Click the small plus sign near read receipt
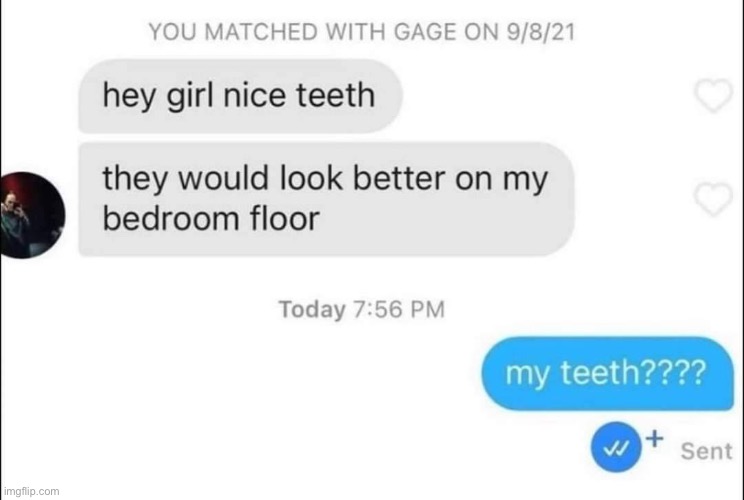 click(x=654, y=438)
